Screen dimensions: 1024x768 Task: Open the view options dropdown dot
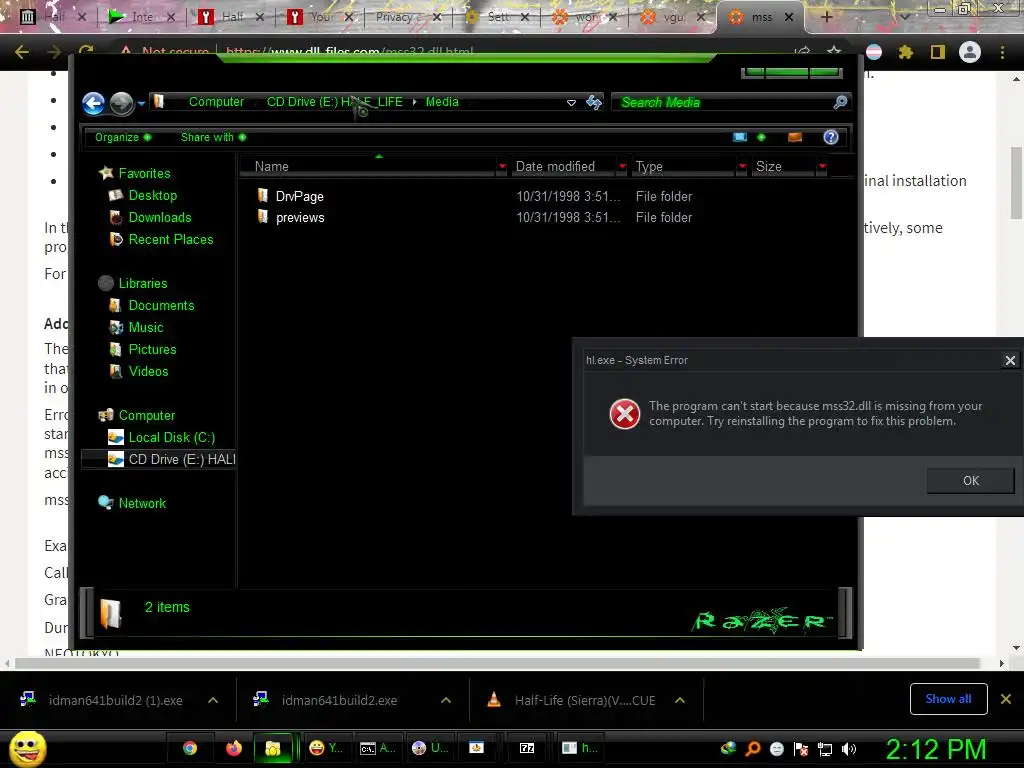tap(761, 137)
